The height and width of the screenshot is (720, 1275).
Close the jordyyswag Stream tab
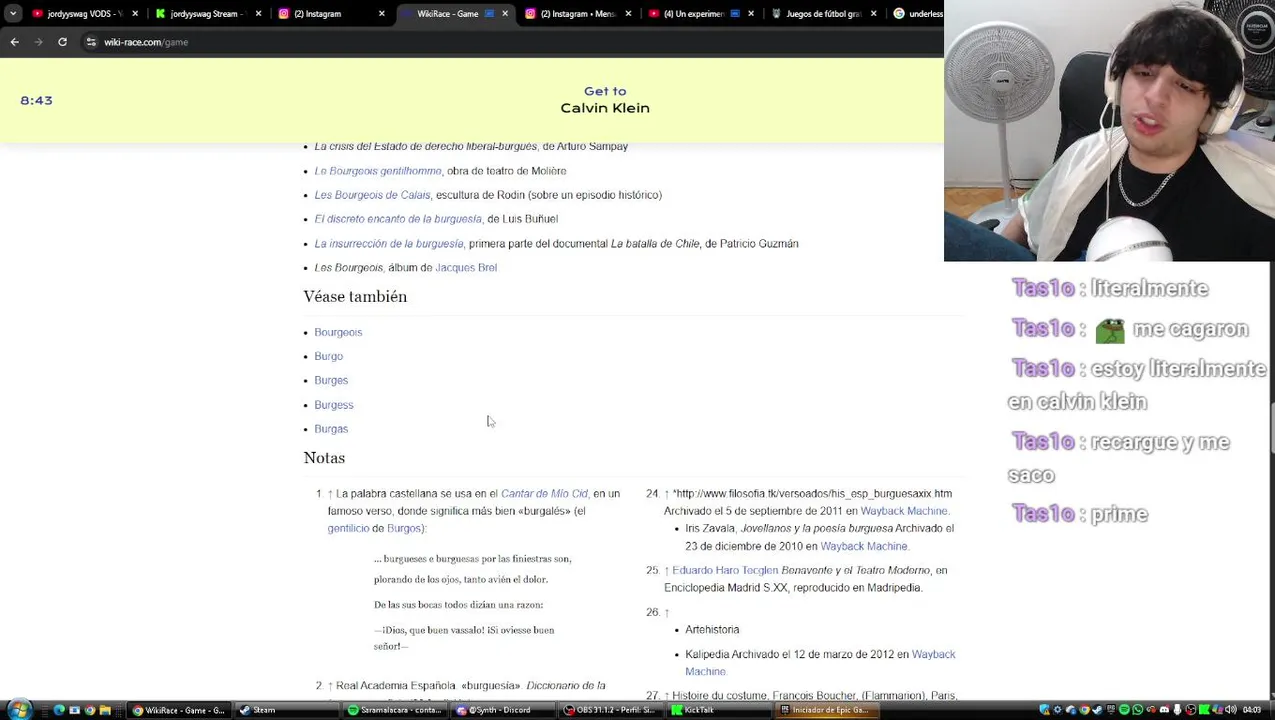[258, 14]
